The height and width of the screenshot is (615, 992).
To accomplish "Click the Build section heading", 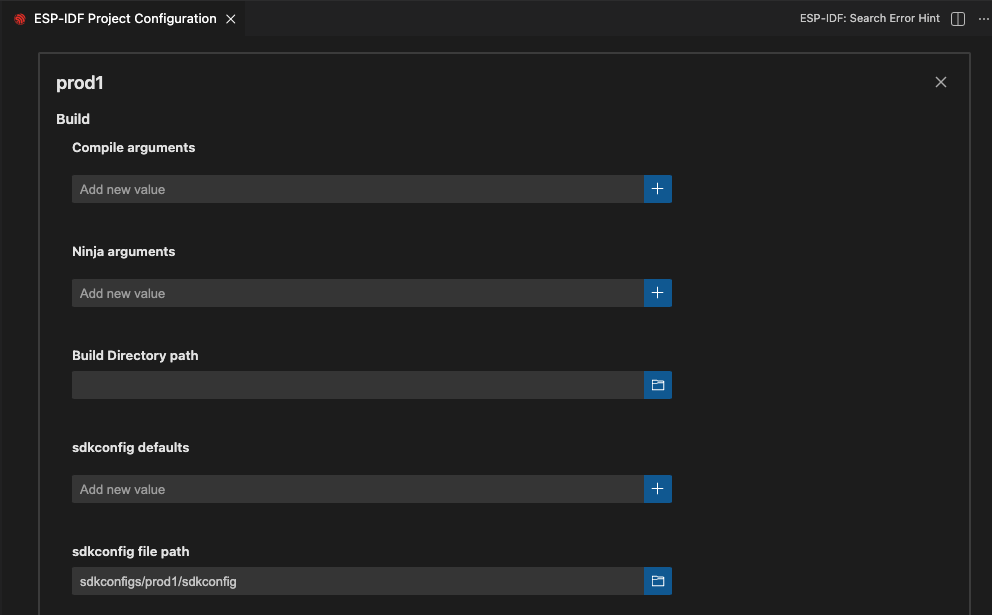I will point(73,119).
